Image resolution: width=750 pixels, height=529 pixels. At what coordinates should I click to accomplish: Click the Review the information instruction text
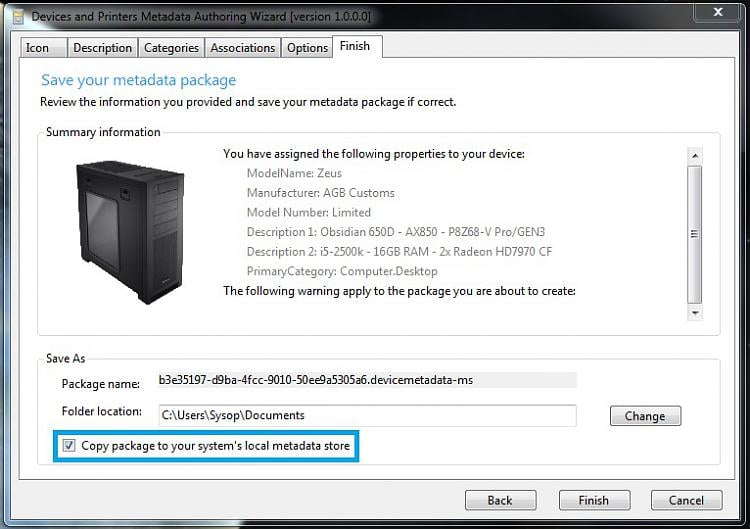248,102
